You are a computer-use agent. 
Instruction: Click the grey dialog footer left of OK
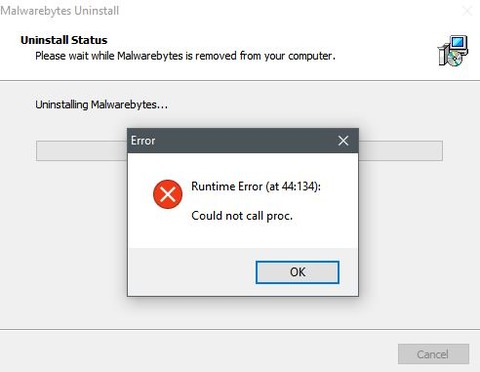(192, 272)
